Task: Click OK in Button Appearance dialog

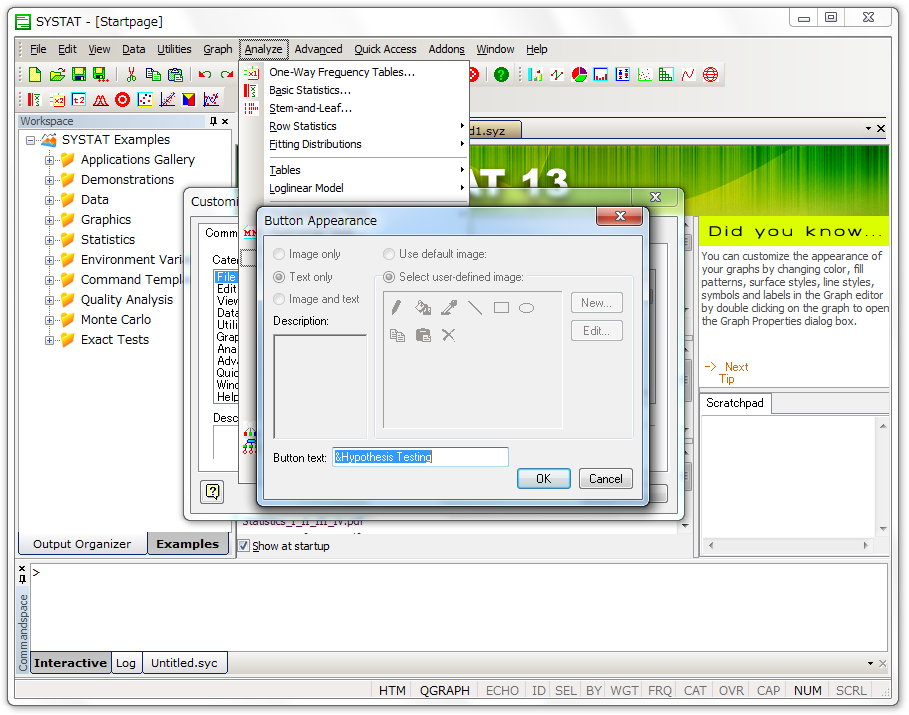Action: tap(543, 478)
